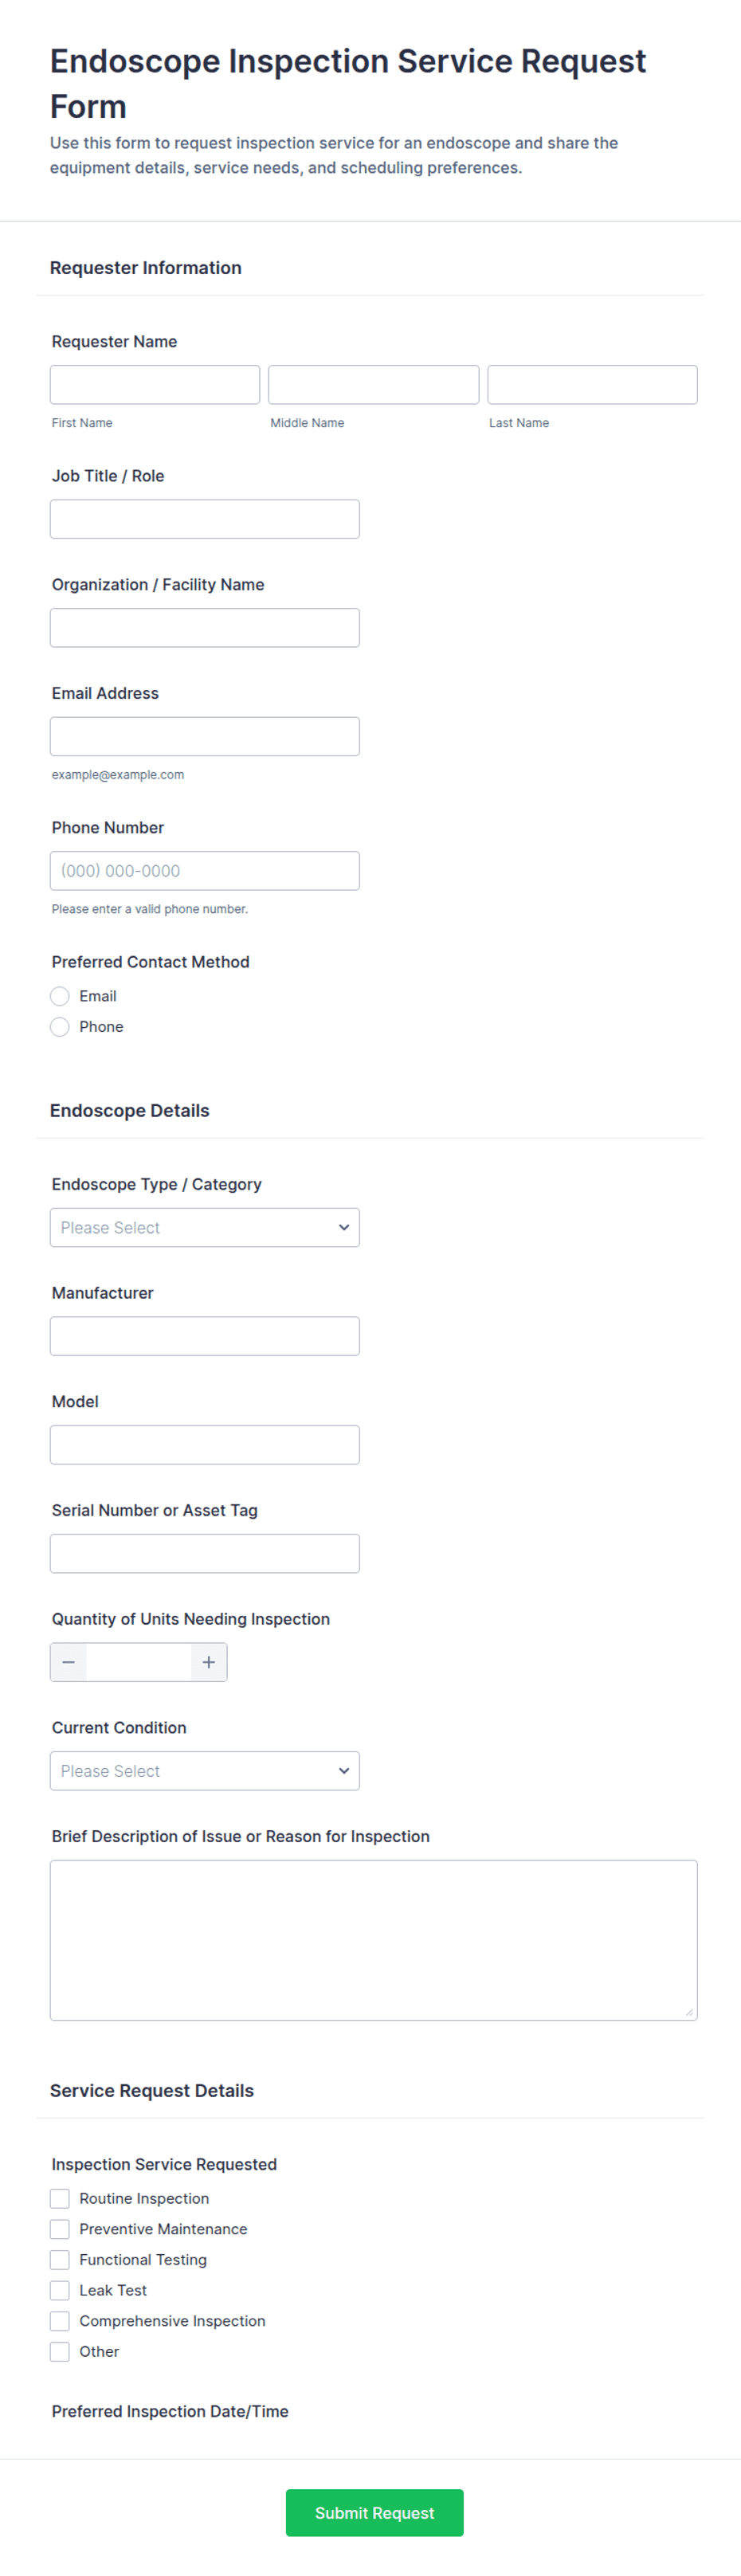
Task: Focus the Phone Number field
Action: [205, 871]
